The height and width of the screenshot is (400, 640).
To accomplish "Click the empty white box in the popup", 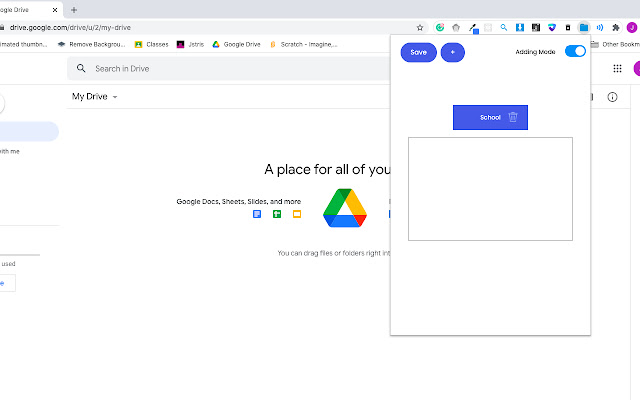I will click(x=490, y=189).
